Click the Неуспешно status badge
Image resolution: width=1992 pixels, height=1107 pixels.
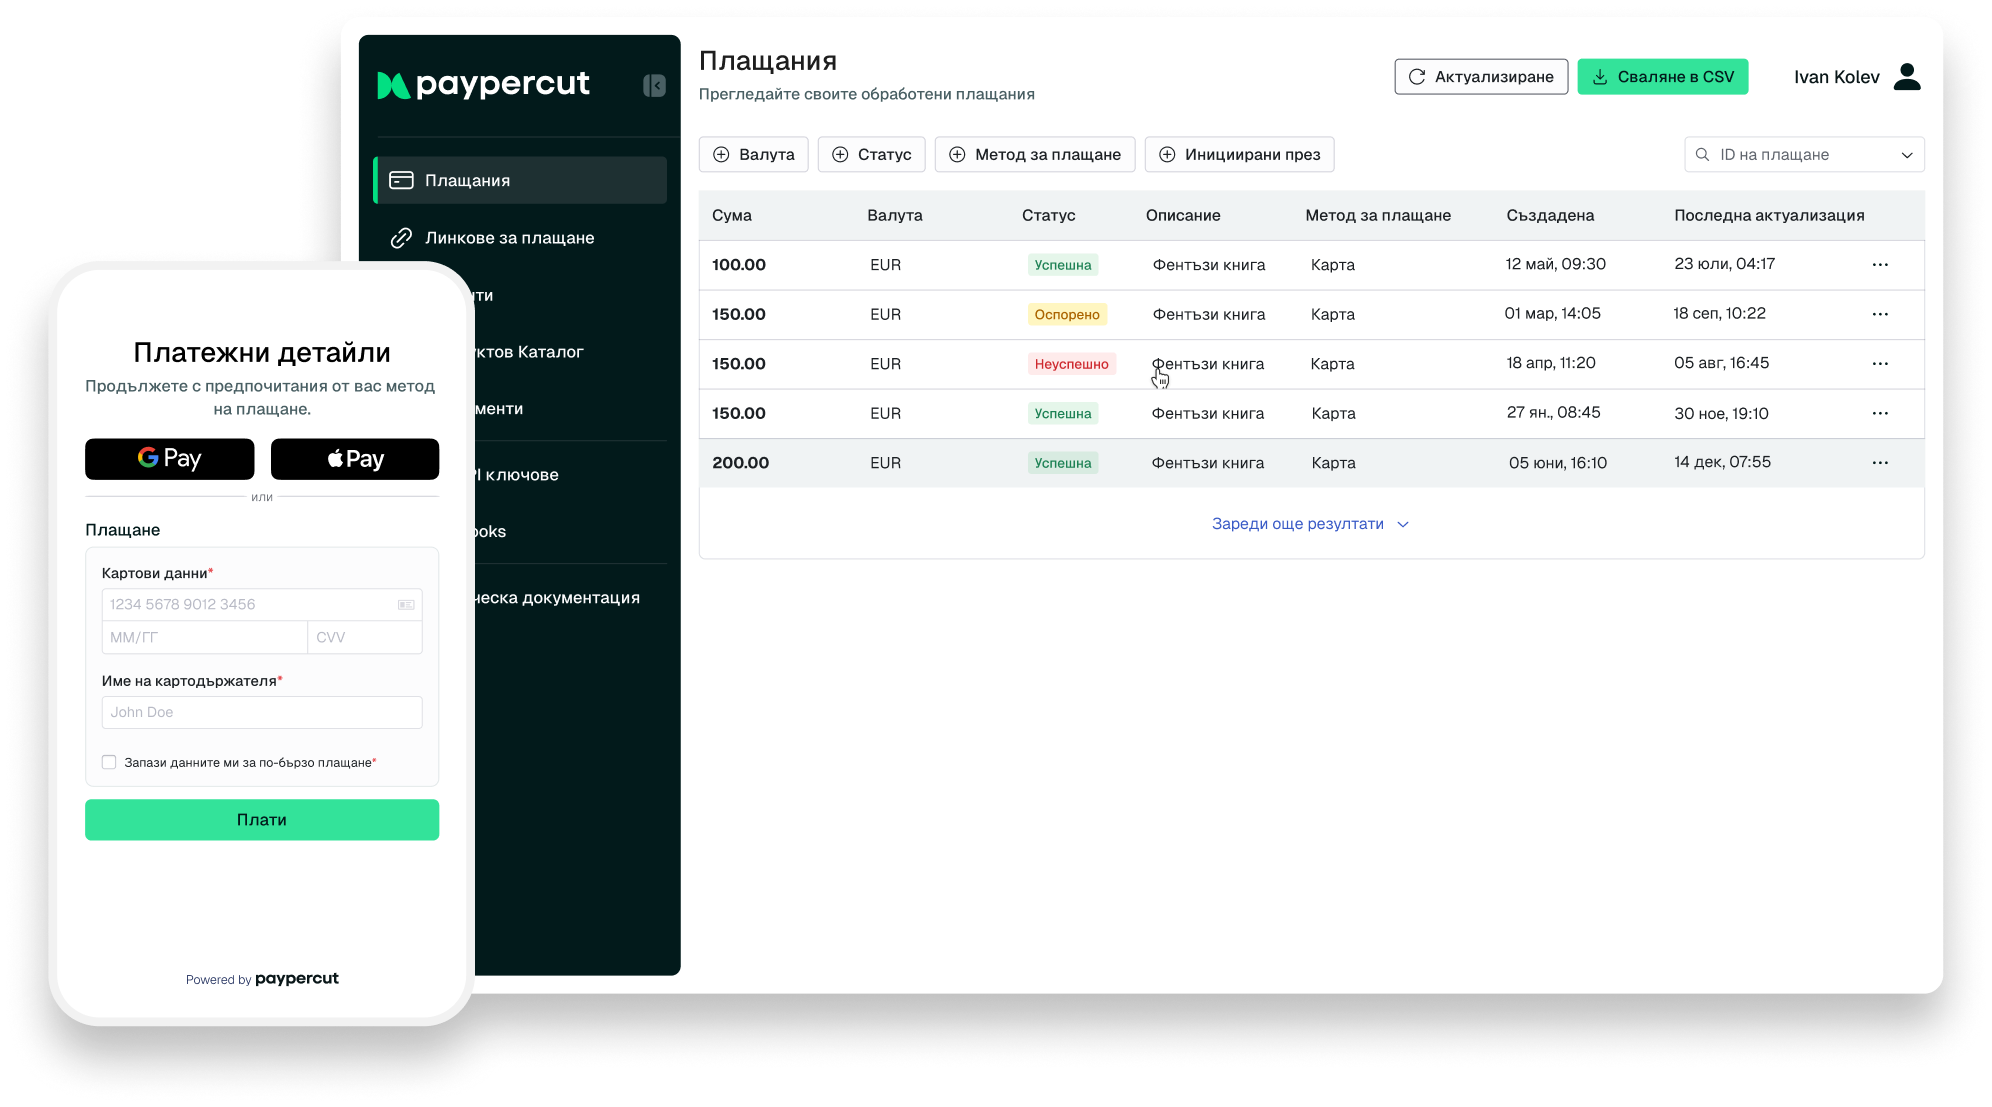[1071, 364]
